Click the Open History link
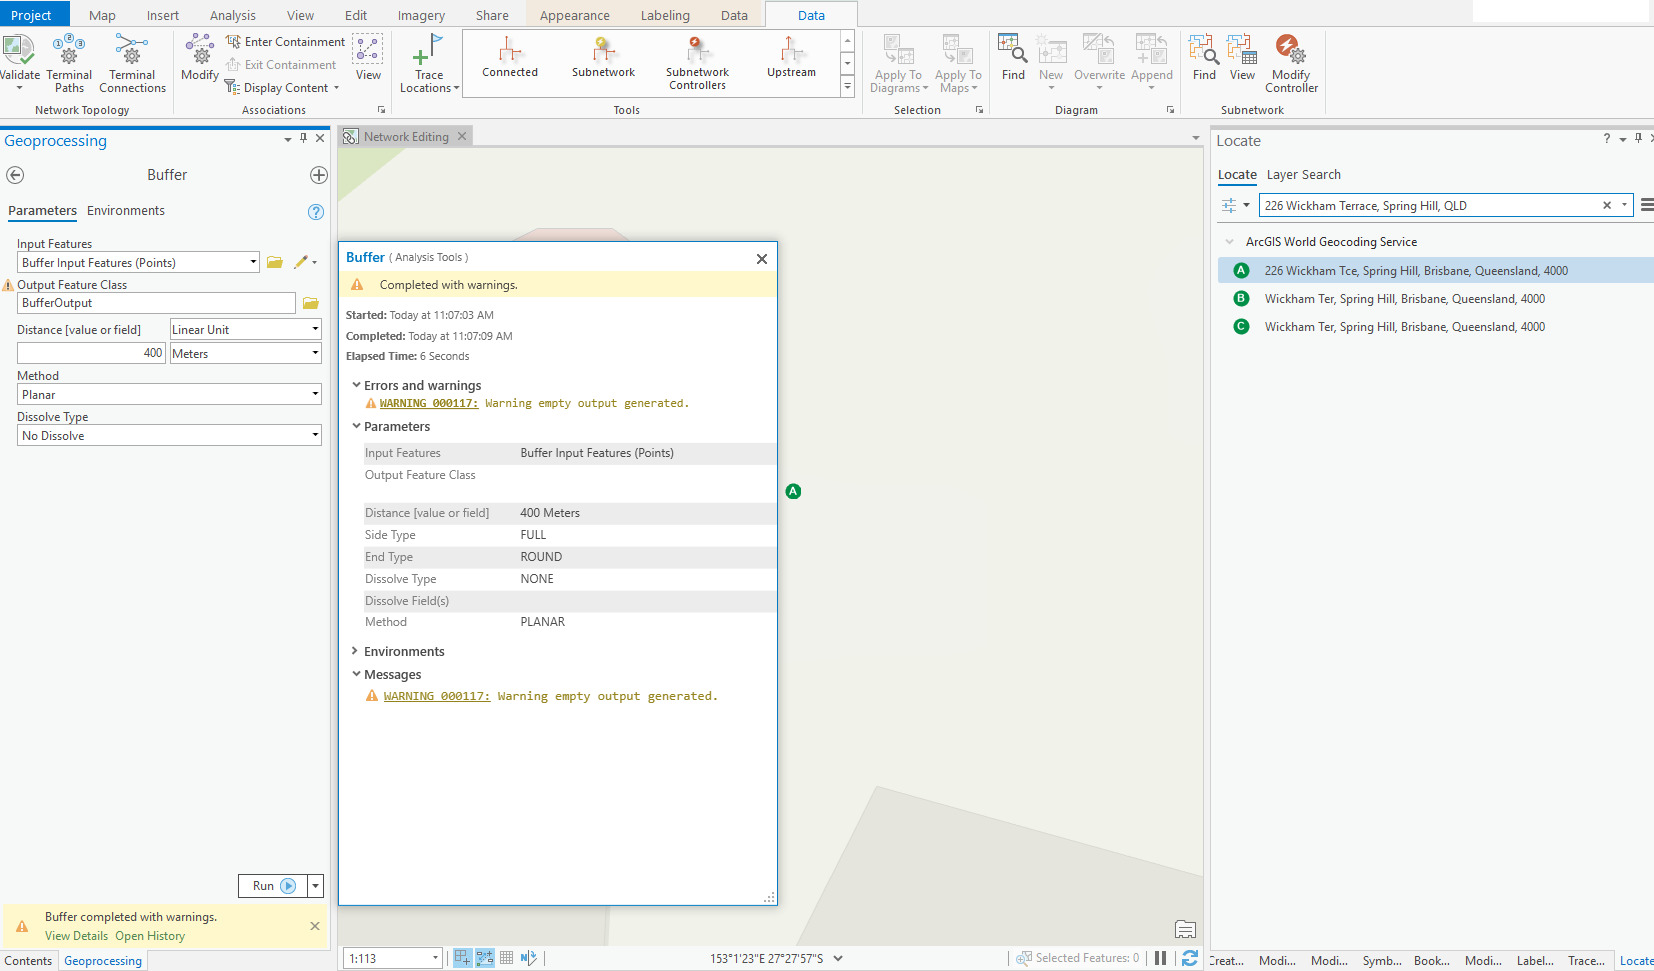 click(x=150, y=937)
